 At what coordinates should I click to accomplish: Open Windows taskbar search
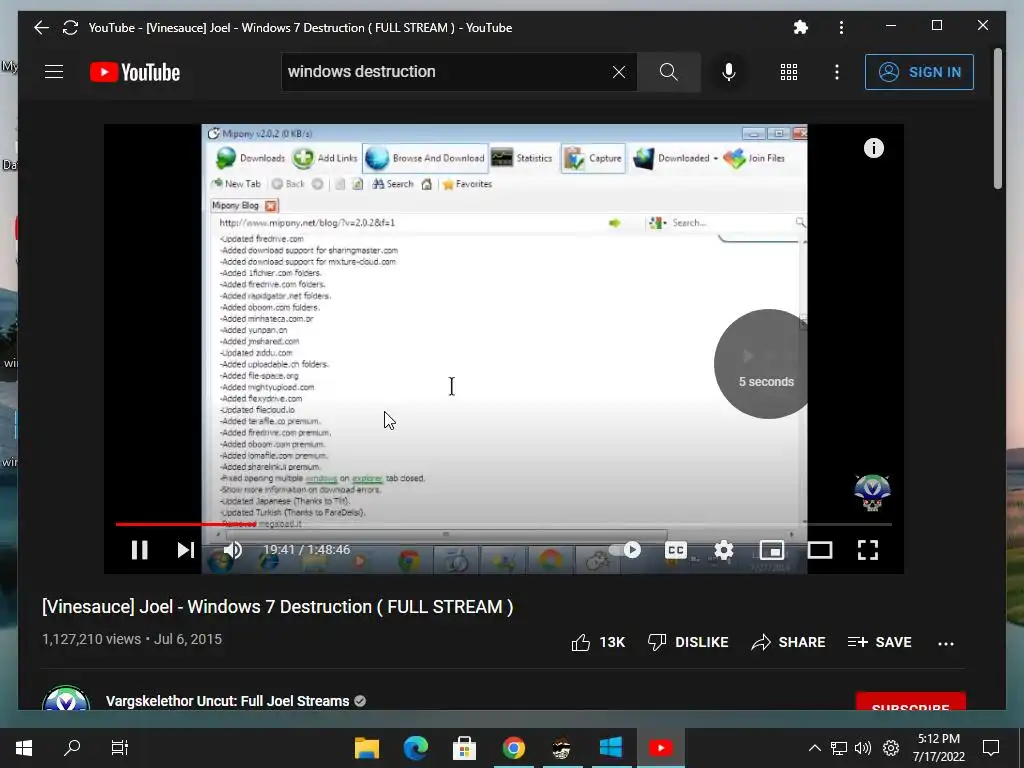72,748
